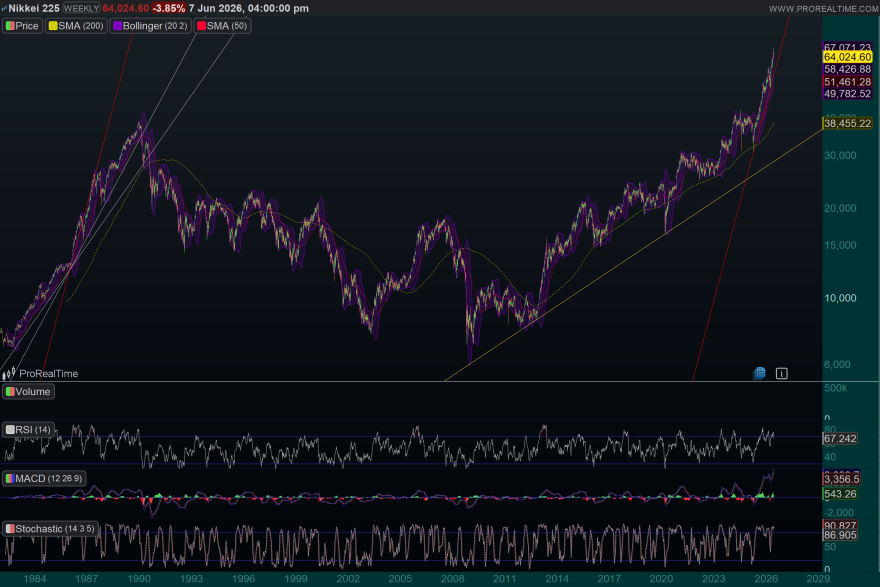Click the 2020 year on time axis
Image resolution: width=880 pixels, height=587 pixels.
click(661, 579)
